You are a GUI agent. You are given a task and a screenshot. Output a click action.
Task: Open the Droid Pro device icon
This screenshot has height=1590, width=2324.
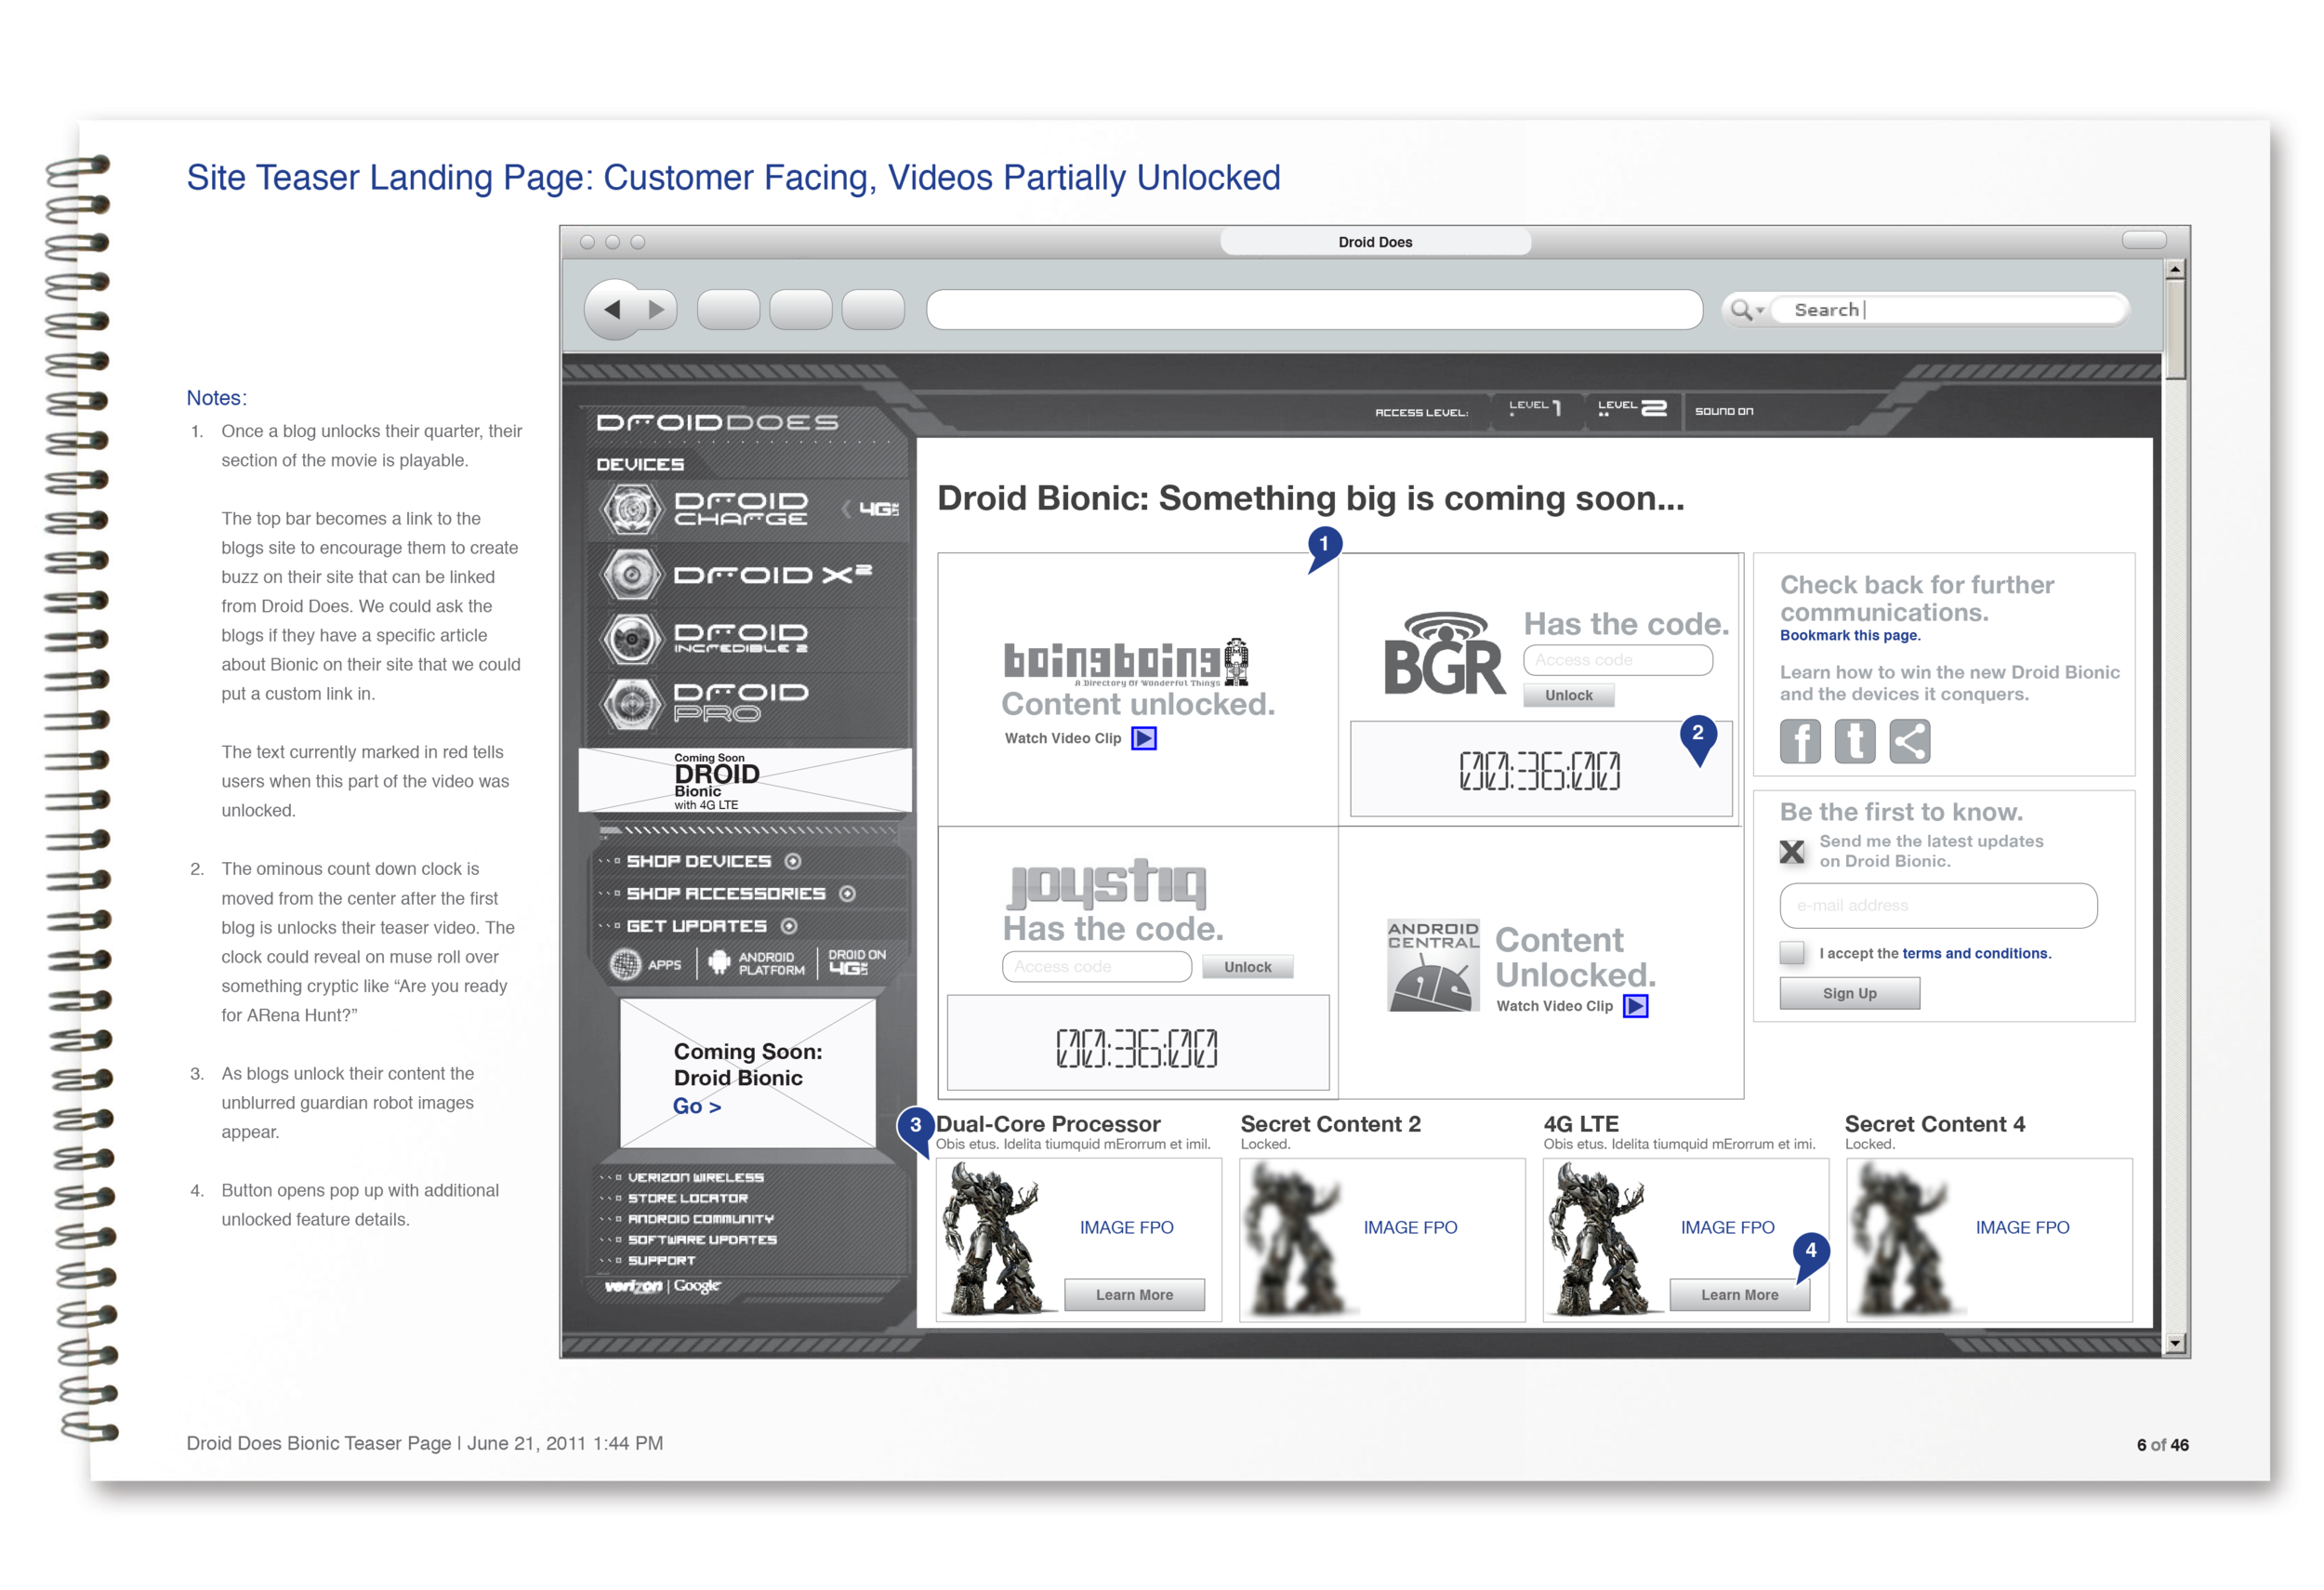point(631,704)
